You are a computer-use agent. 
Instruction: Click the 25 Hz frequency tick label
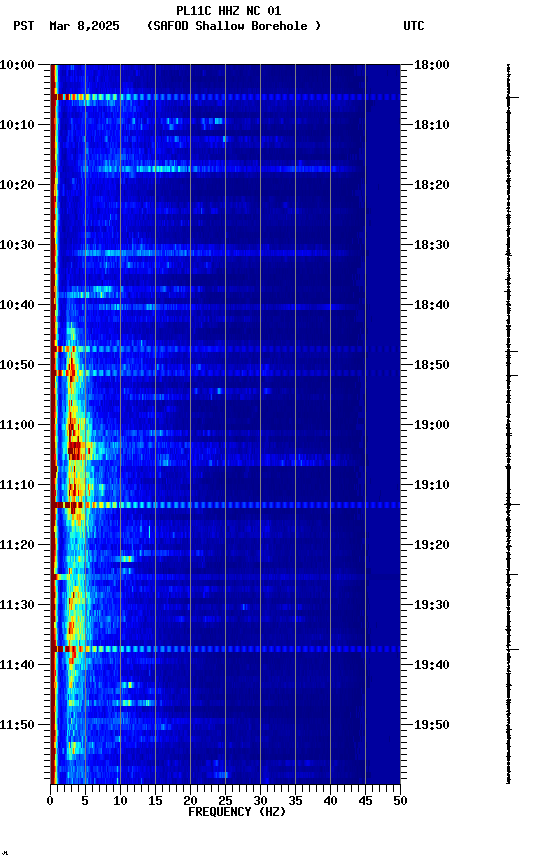tap(225, 801)
